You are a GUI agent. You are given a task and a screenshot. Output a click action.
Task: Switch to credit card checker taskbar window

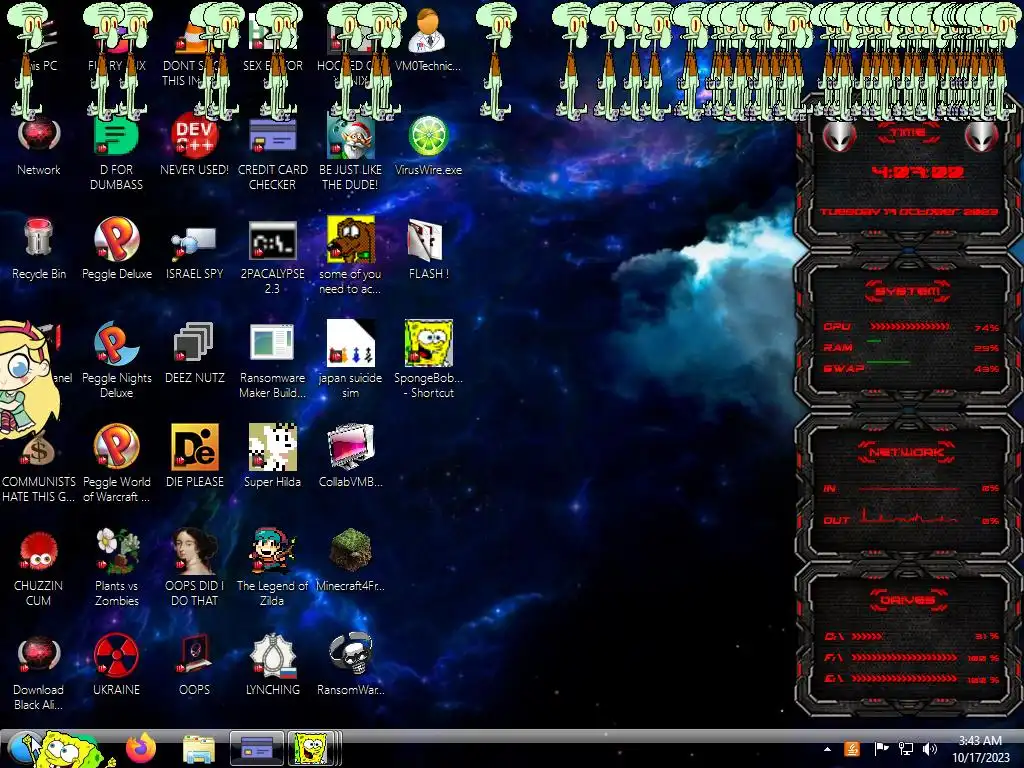pyautogui.click(x=257, y=748)
